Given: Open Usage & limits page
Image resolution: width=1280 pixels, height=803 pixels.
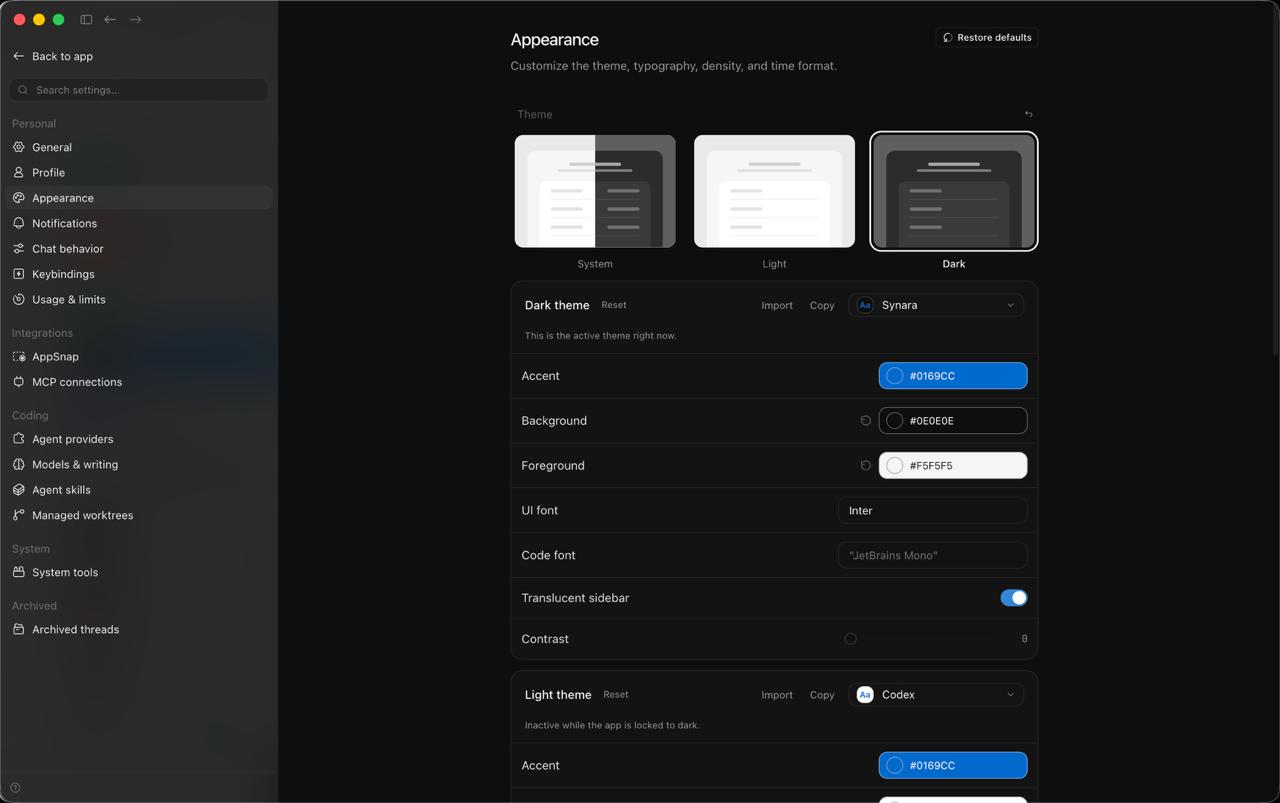Looking at the screenshot, I should [x=139, y=299].
